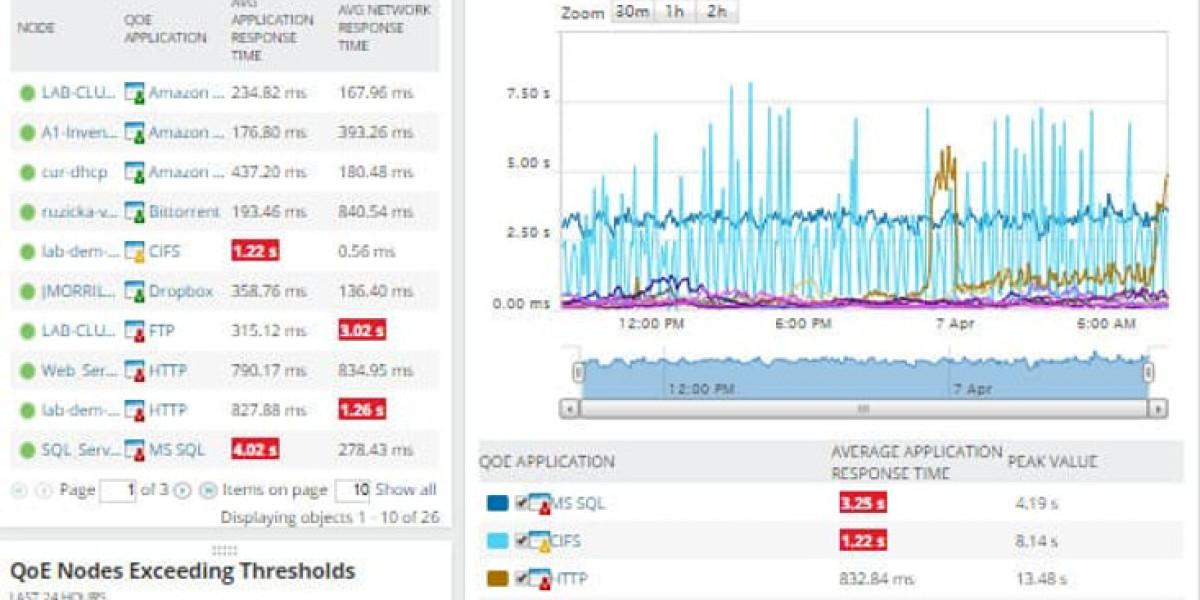
Task: Uncheck the CIFS series checkbox
Action: click(x=521, y=541)
